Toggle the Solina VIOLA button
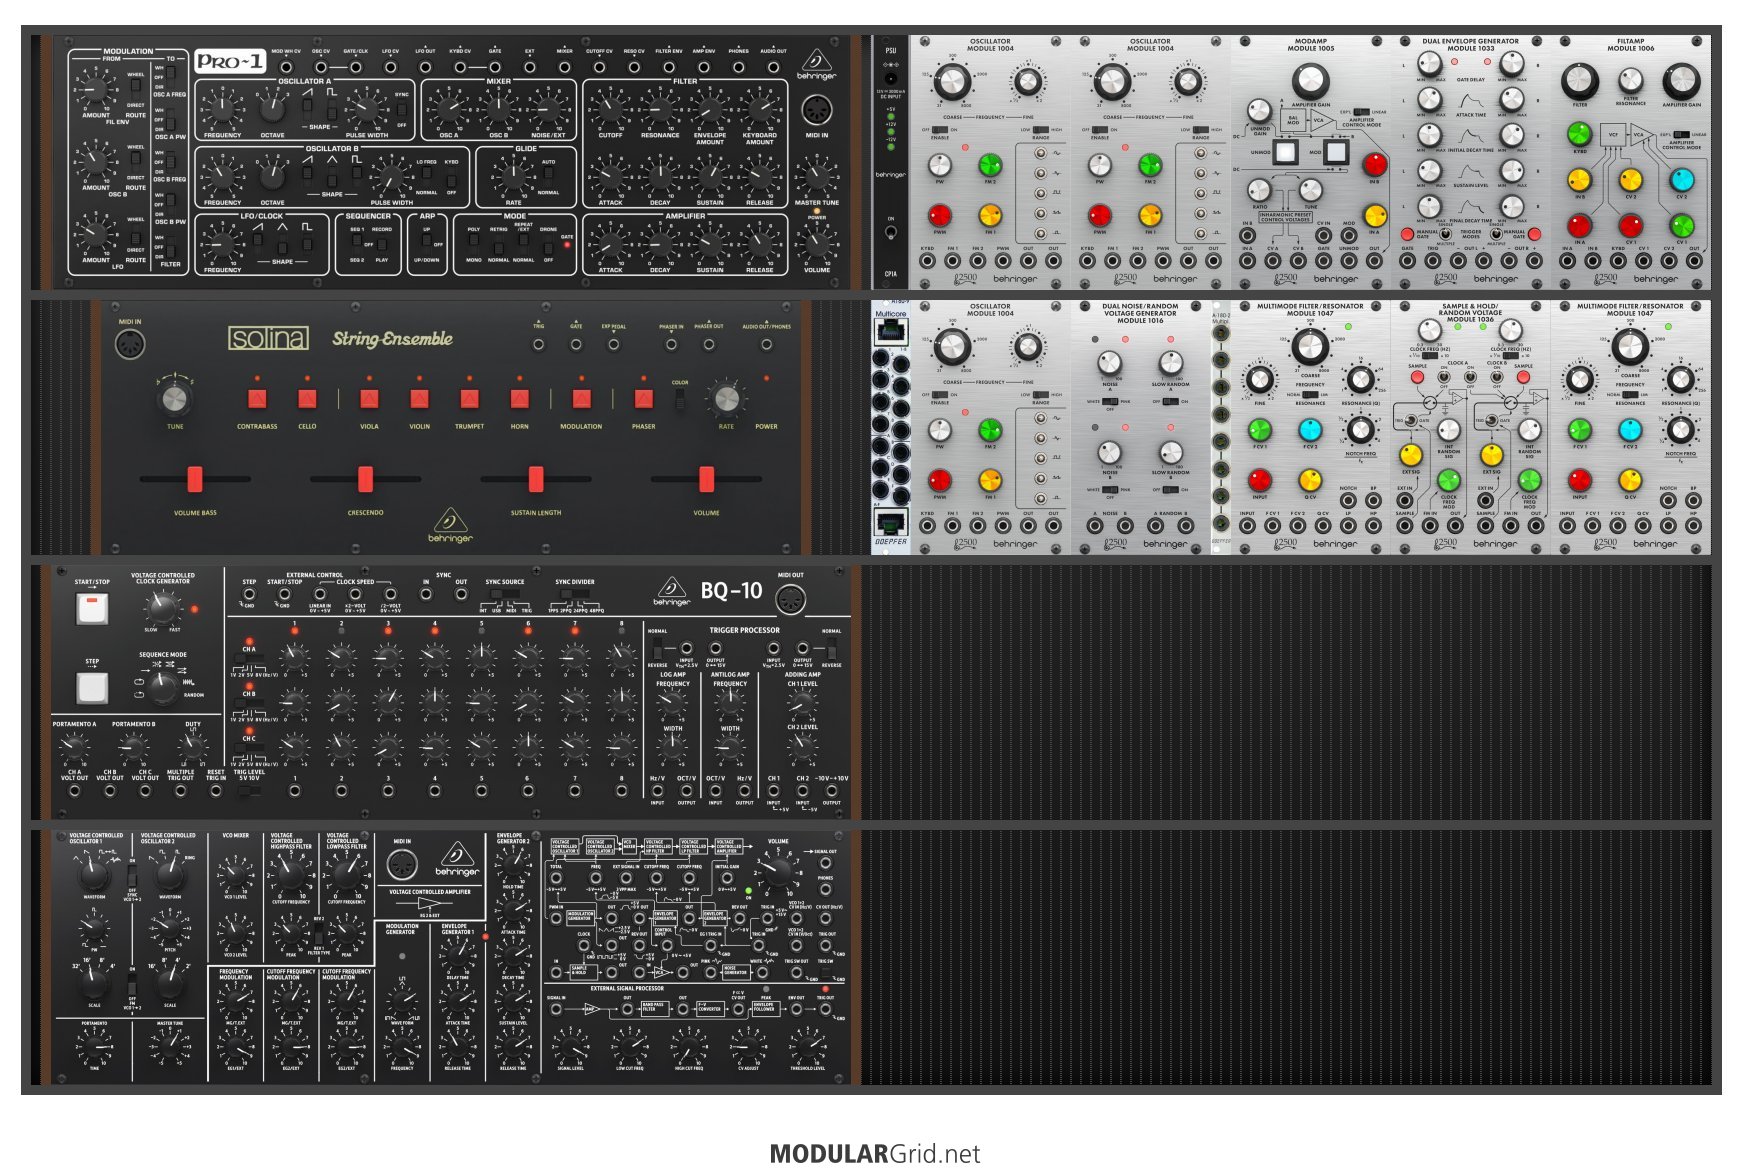Image resolution: width=1752 pixels, height=1175 pixels. pyautogui.click(x=369, y=399)
